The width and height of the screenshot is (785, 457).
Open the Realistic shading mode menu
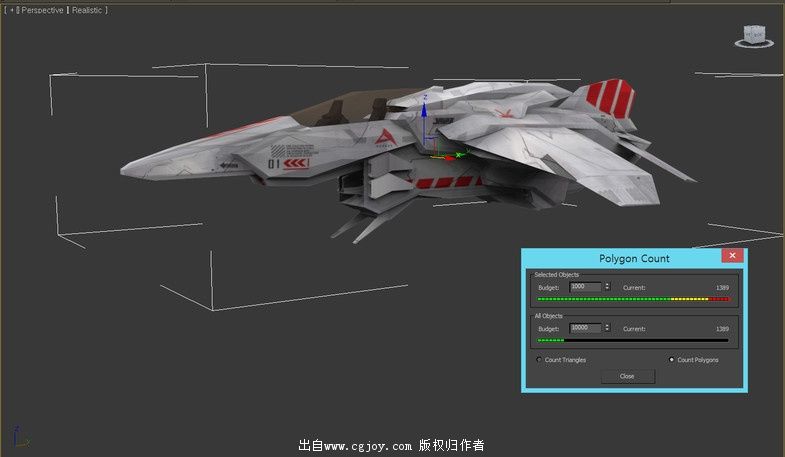click(87, 10)
